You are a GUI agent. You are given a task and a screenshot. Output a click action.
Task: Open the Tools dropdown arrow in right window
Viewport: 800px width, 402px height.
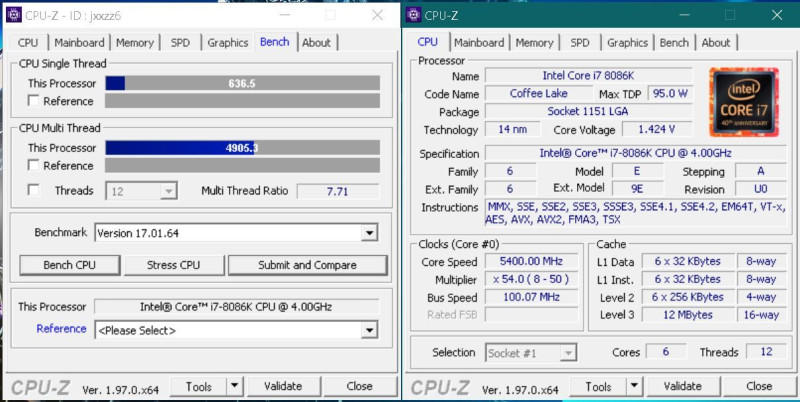click(634, 387)
